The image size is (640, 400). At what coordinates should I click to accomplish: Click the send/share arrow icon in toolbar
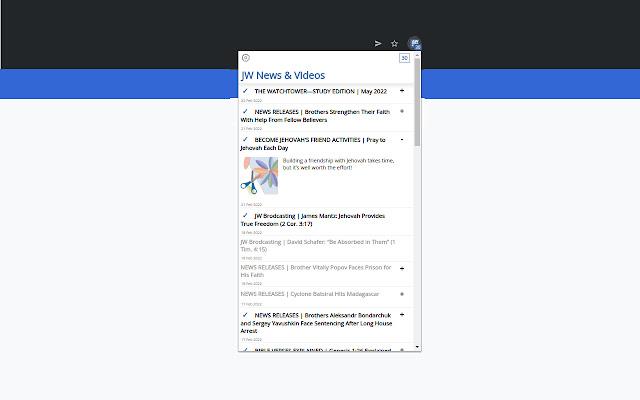378,43
